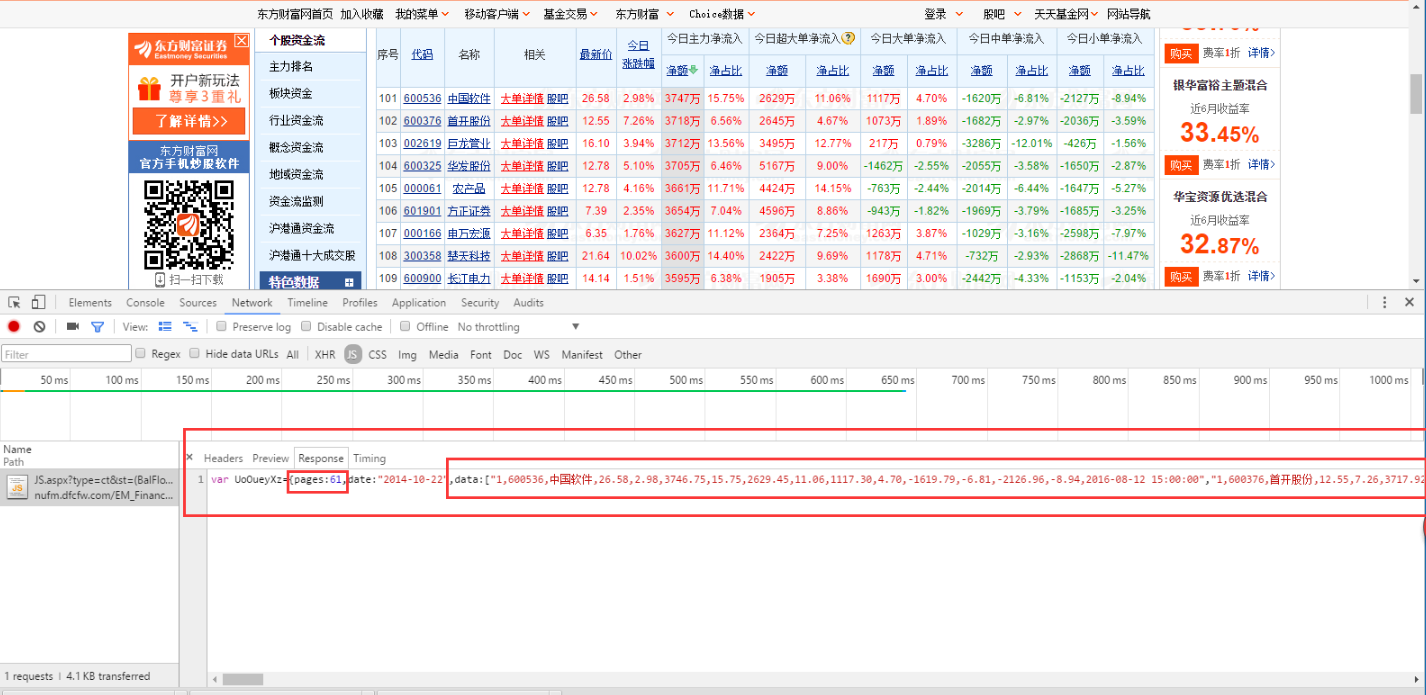Screen dimensions: 1426x695
Task: Enable the Disable cache checkbox
Action: click(x=307, y=327)
